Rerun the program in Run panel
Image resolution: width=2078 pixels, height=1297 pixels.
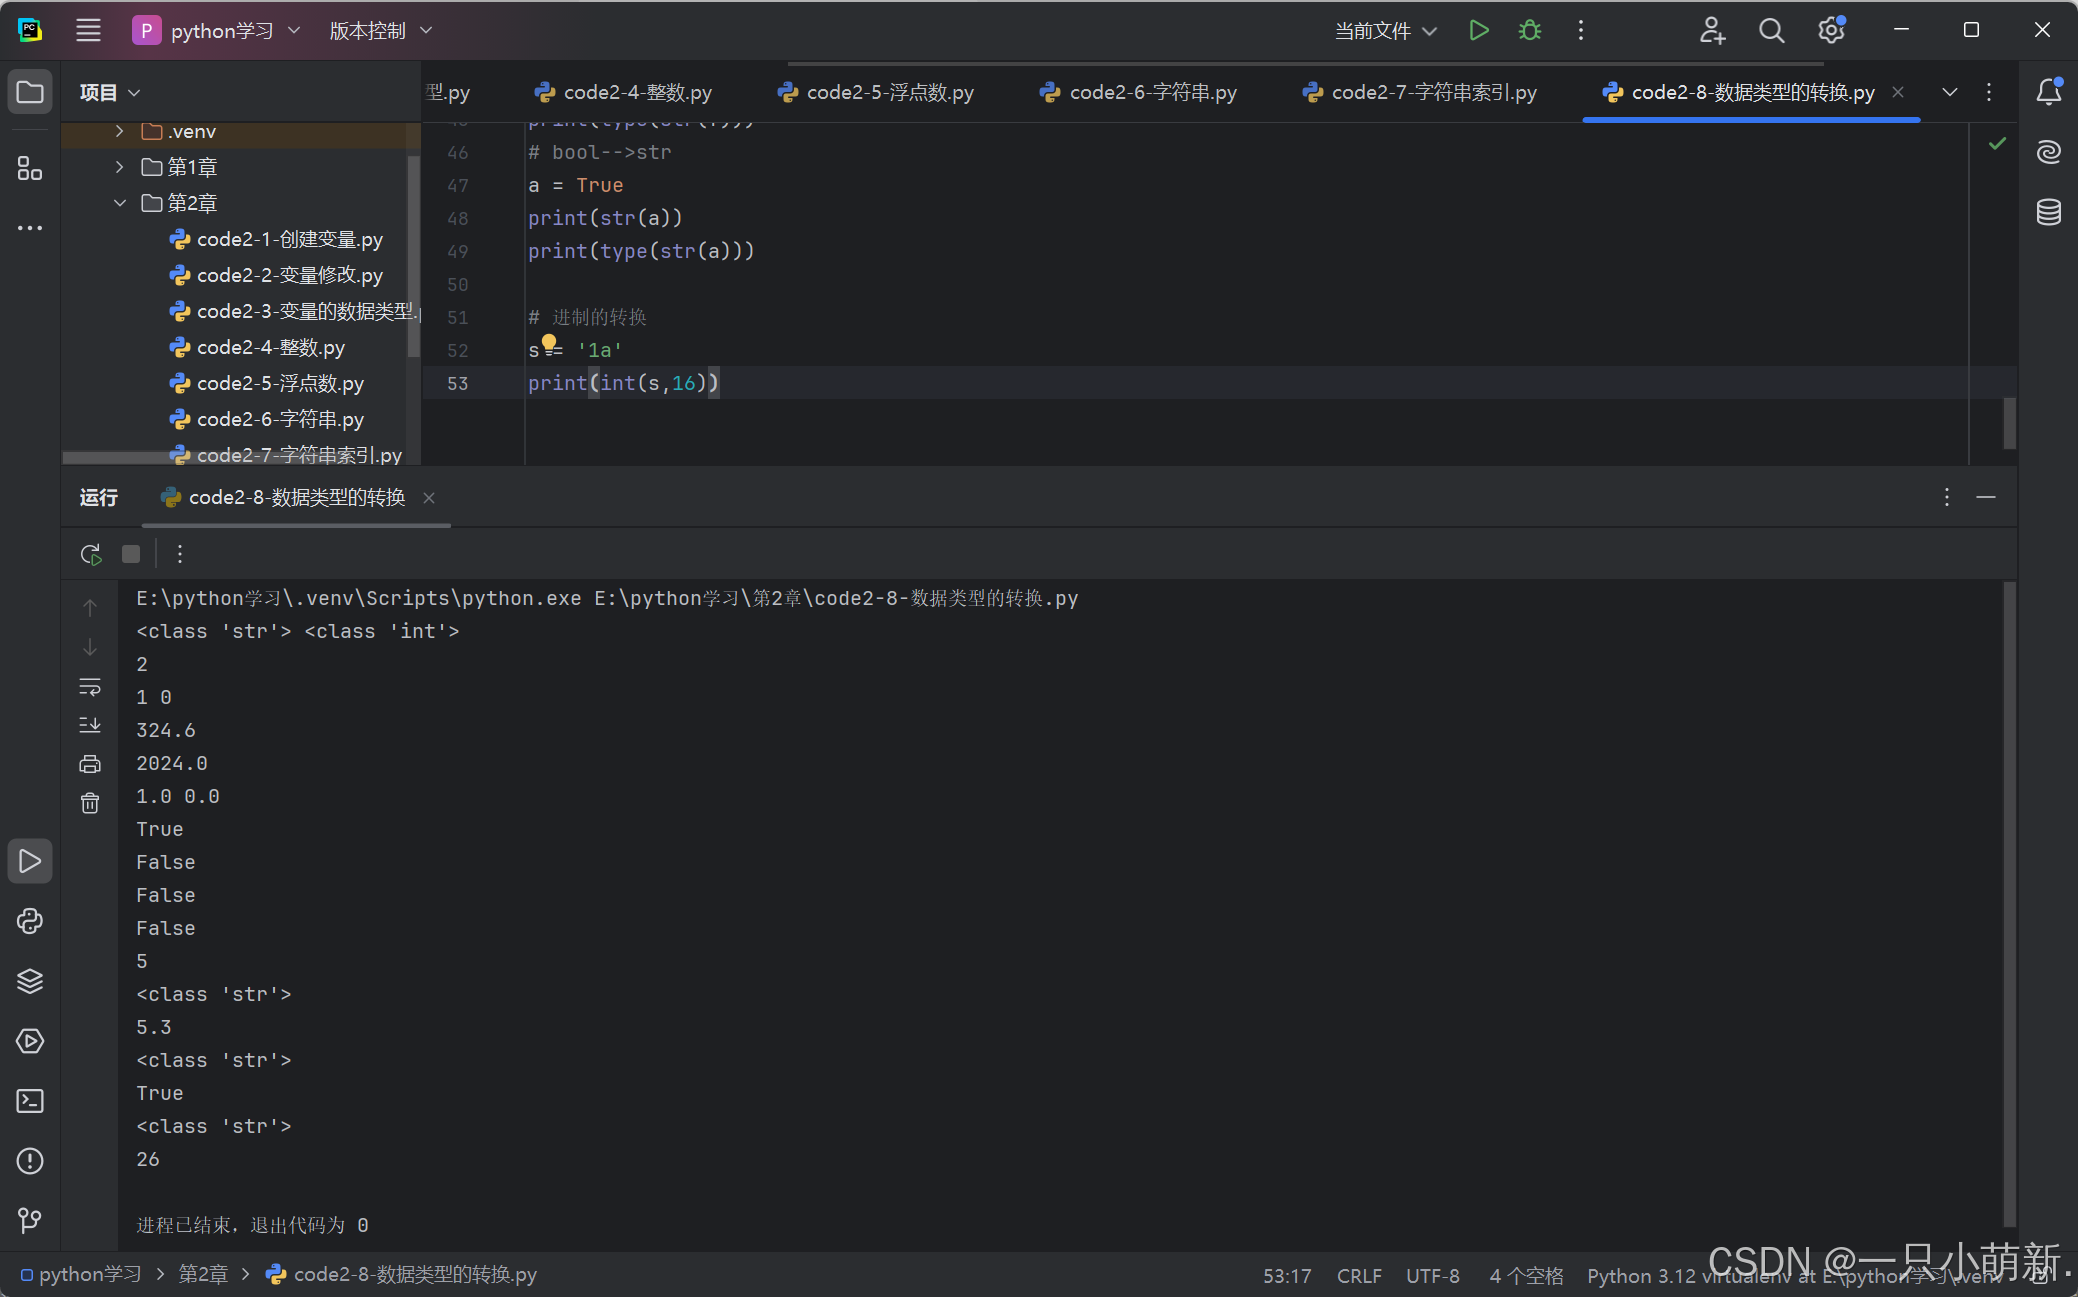(91, 554)
